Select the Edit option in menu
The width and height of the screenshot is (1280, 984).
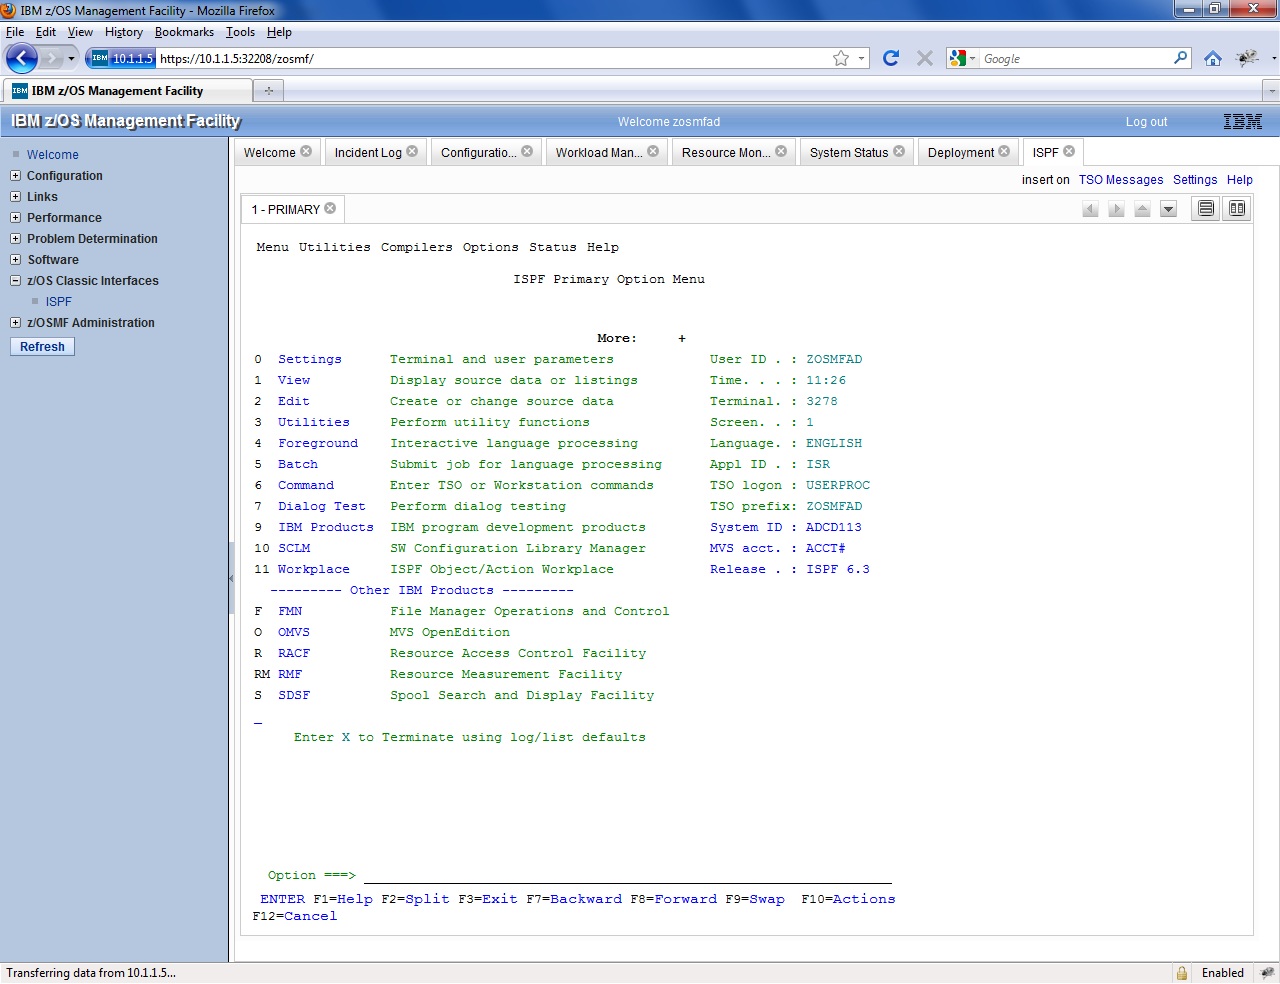294,401
